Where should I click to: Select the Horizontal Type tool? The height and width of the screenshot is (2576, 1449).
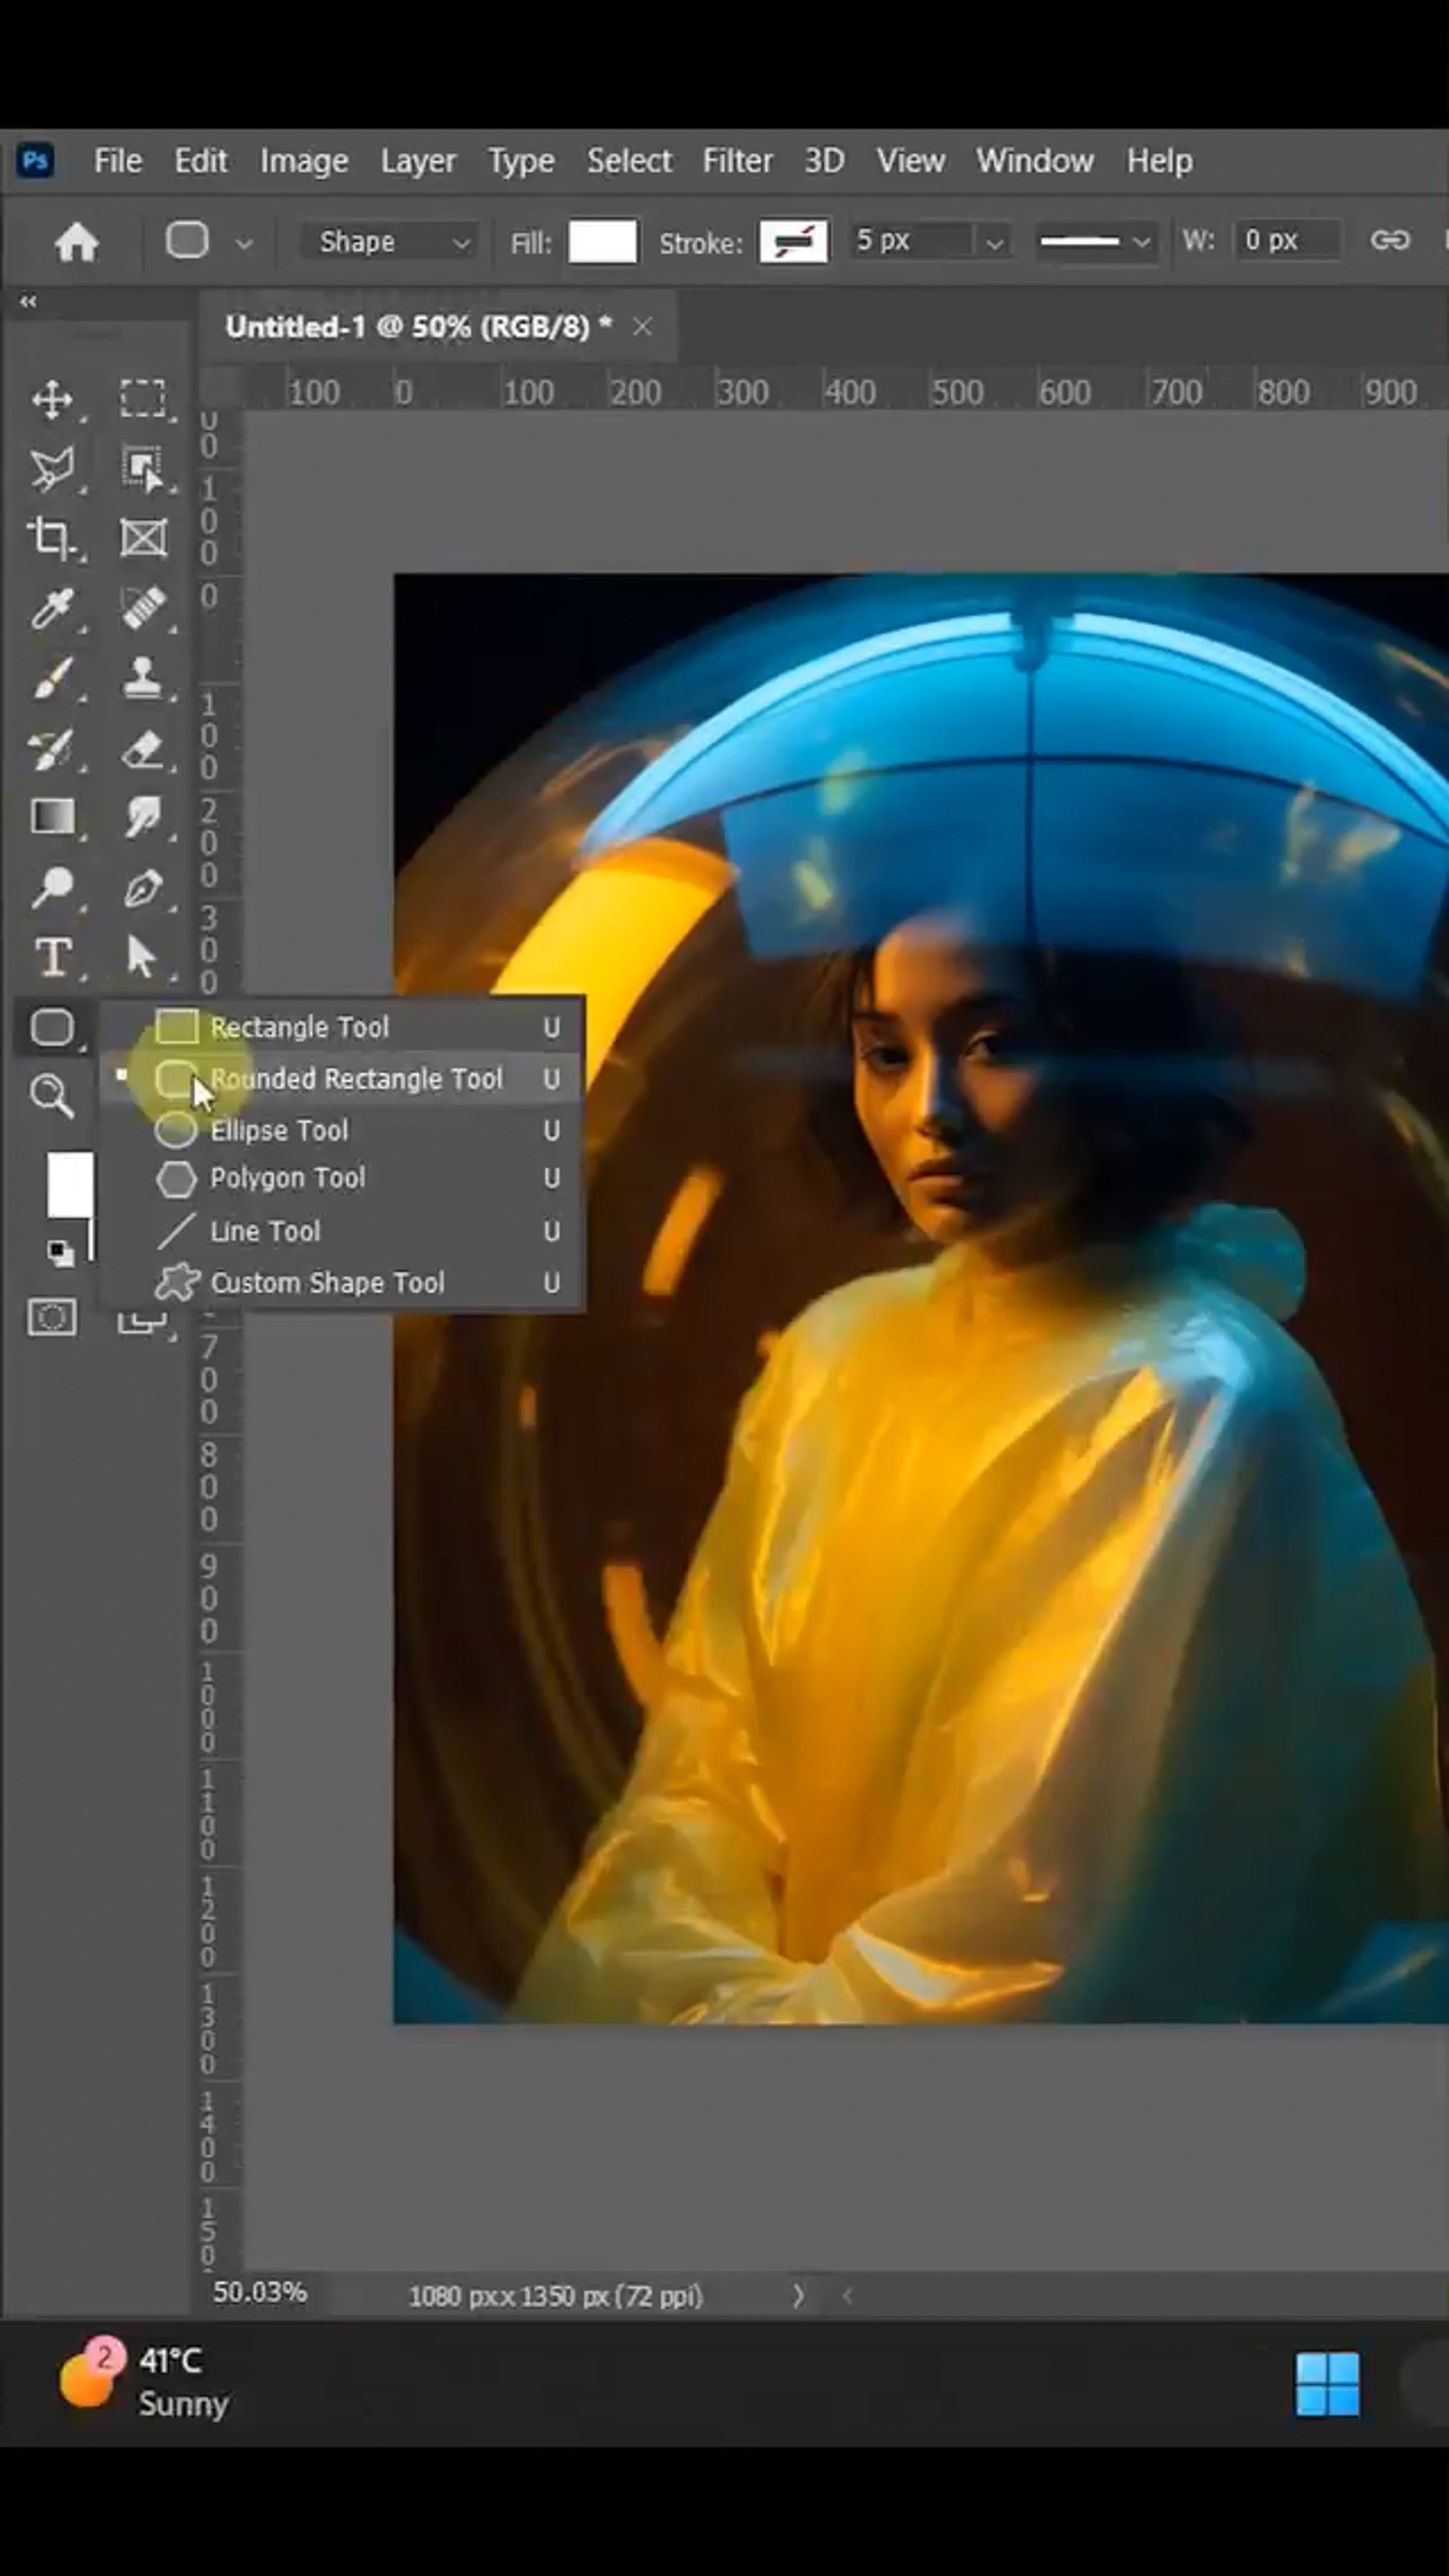pos(53,957)
